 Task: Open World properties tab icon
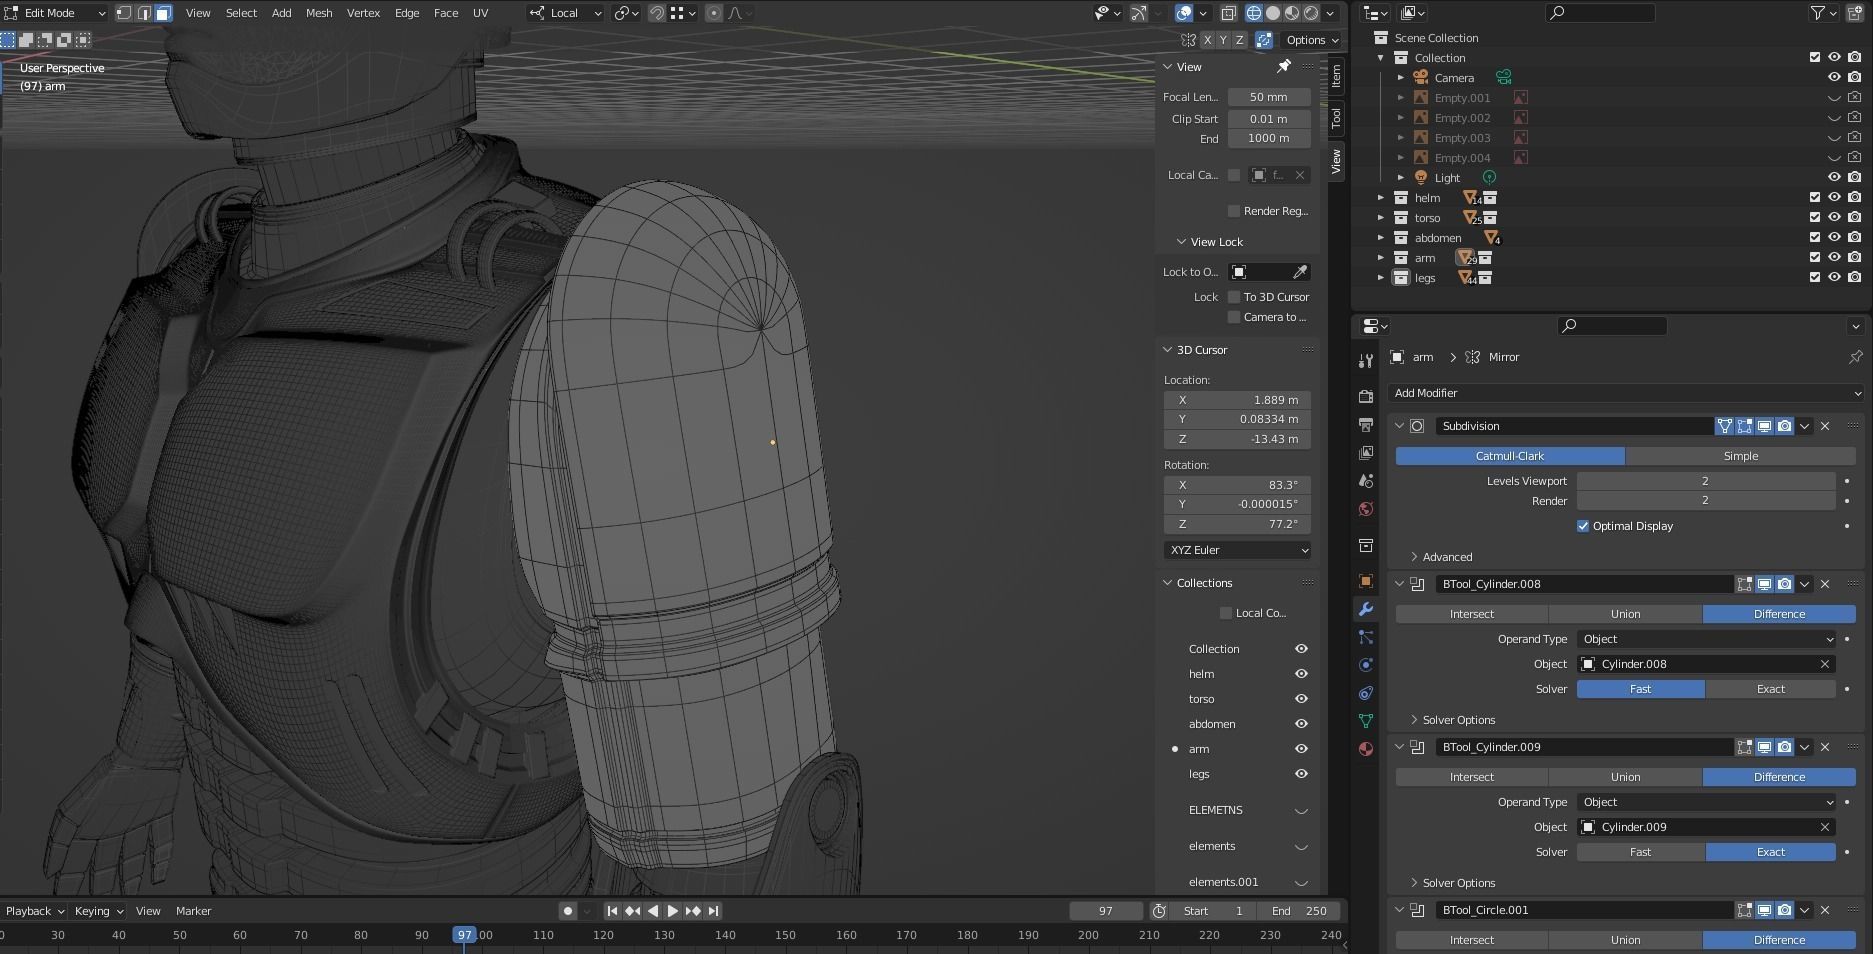1366,509
